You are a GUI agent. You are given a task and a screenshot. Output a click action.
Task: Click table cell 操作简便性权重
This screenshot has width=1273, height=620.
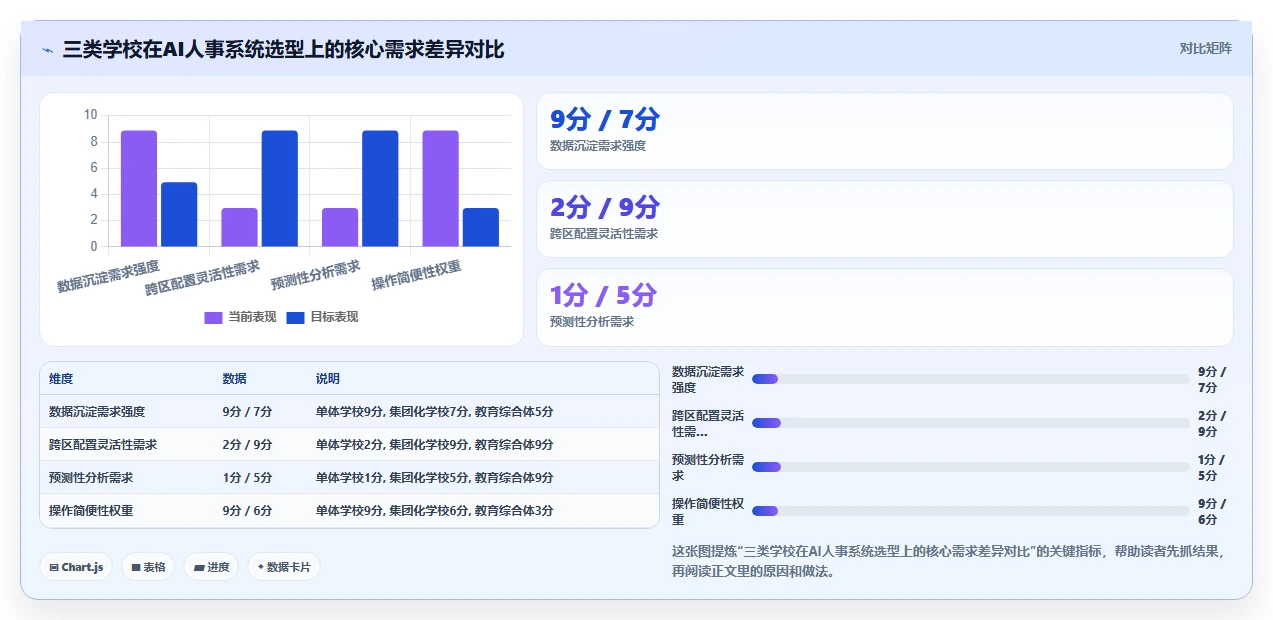[91, 511]
